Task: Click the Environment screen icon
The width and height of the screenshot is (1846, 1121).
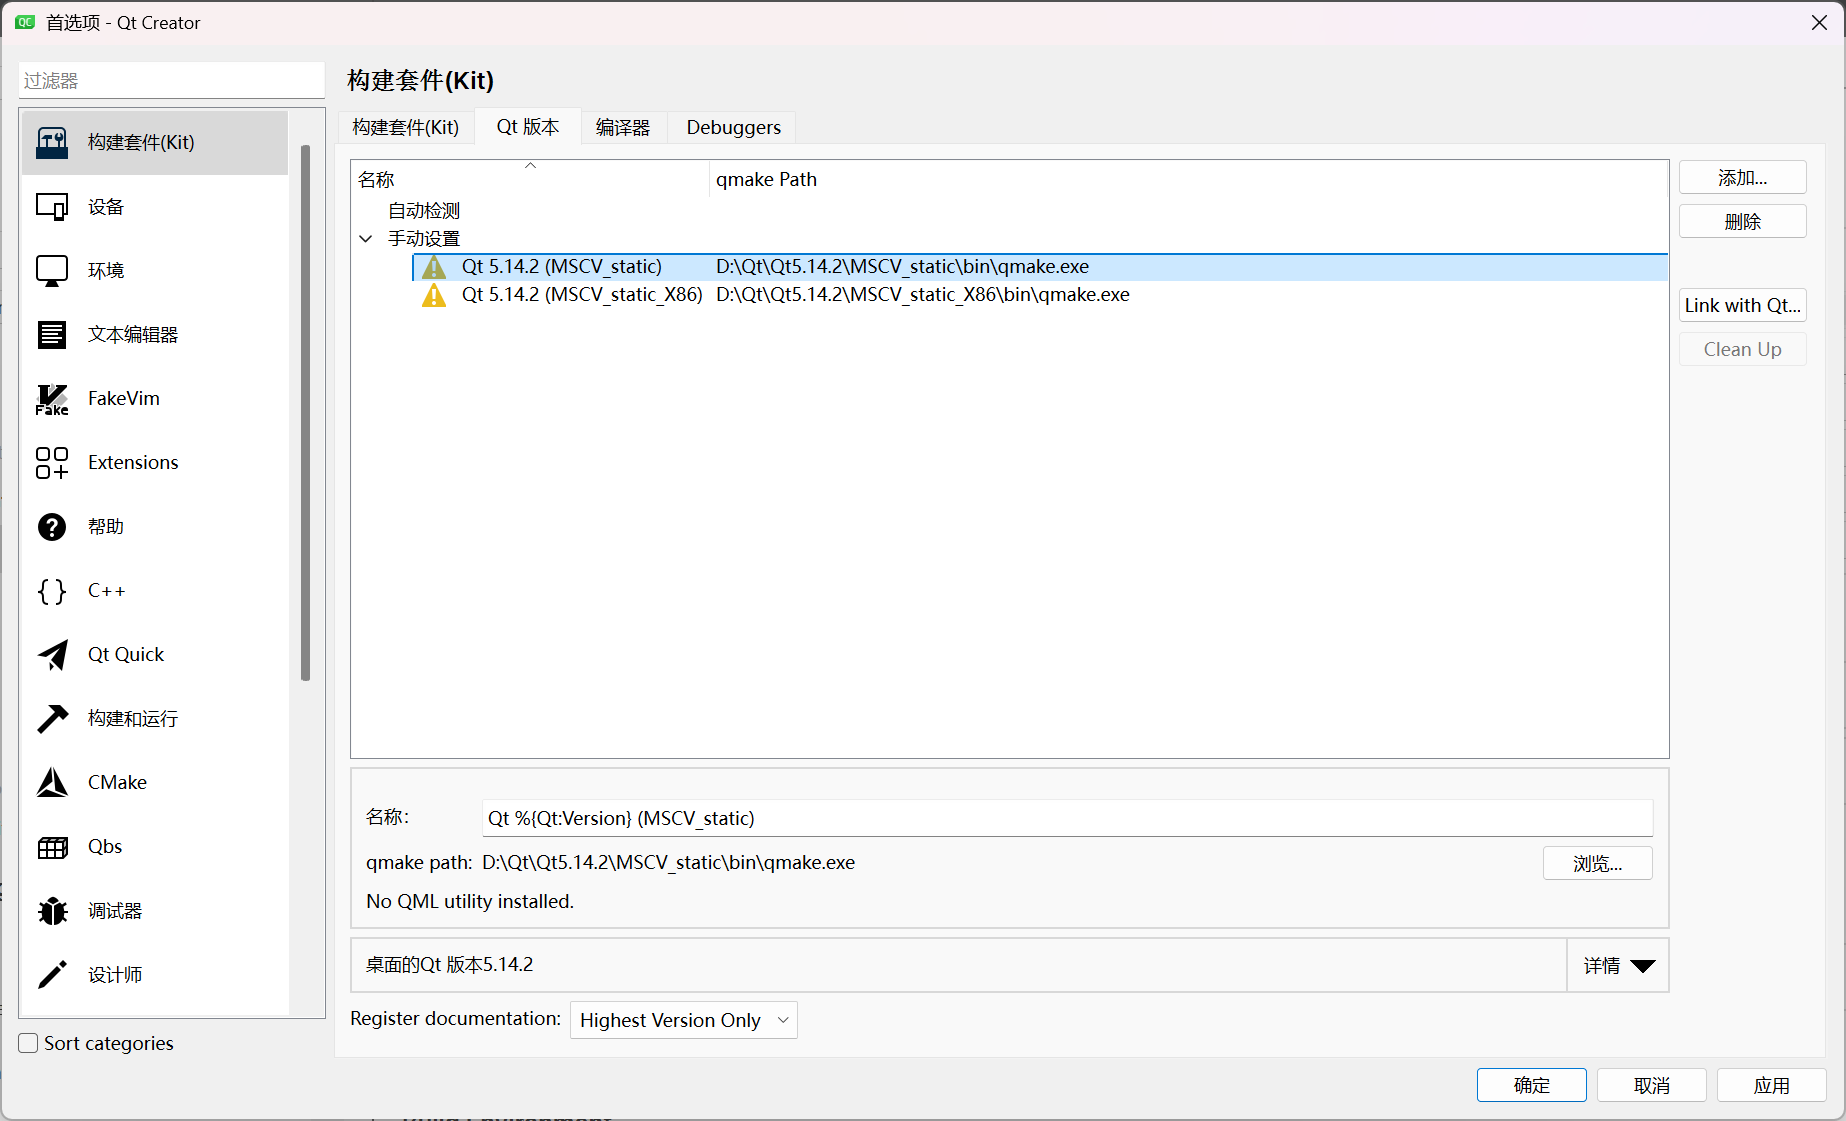Action: click(x=52, y=271)
